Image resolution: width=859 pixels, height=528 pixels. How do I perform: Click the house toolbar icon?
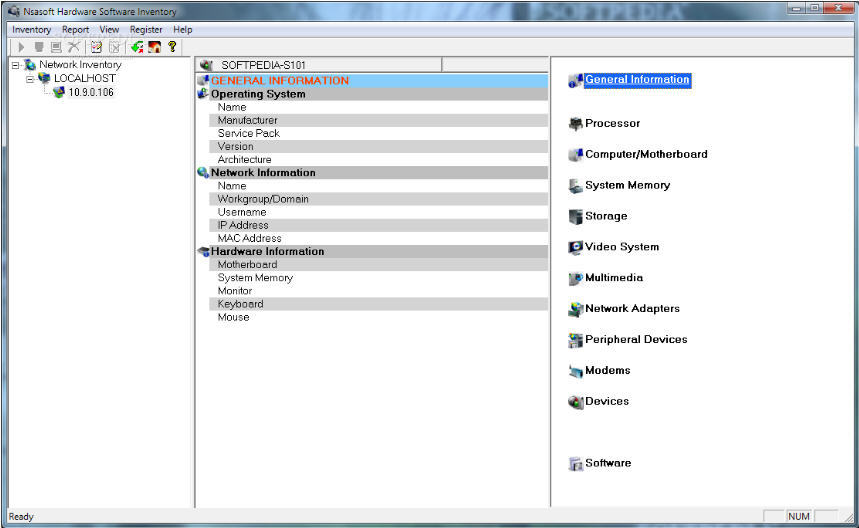[x=154, y=47]
